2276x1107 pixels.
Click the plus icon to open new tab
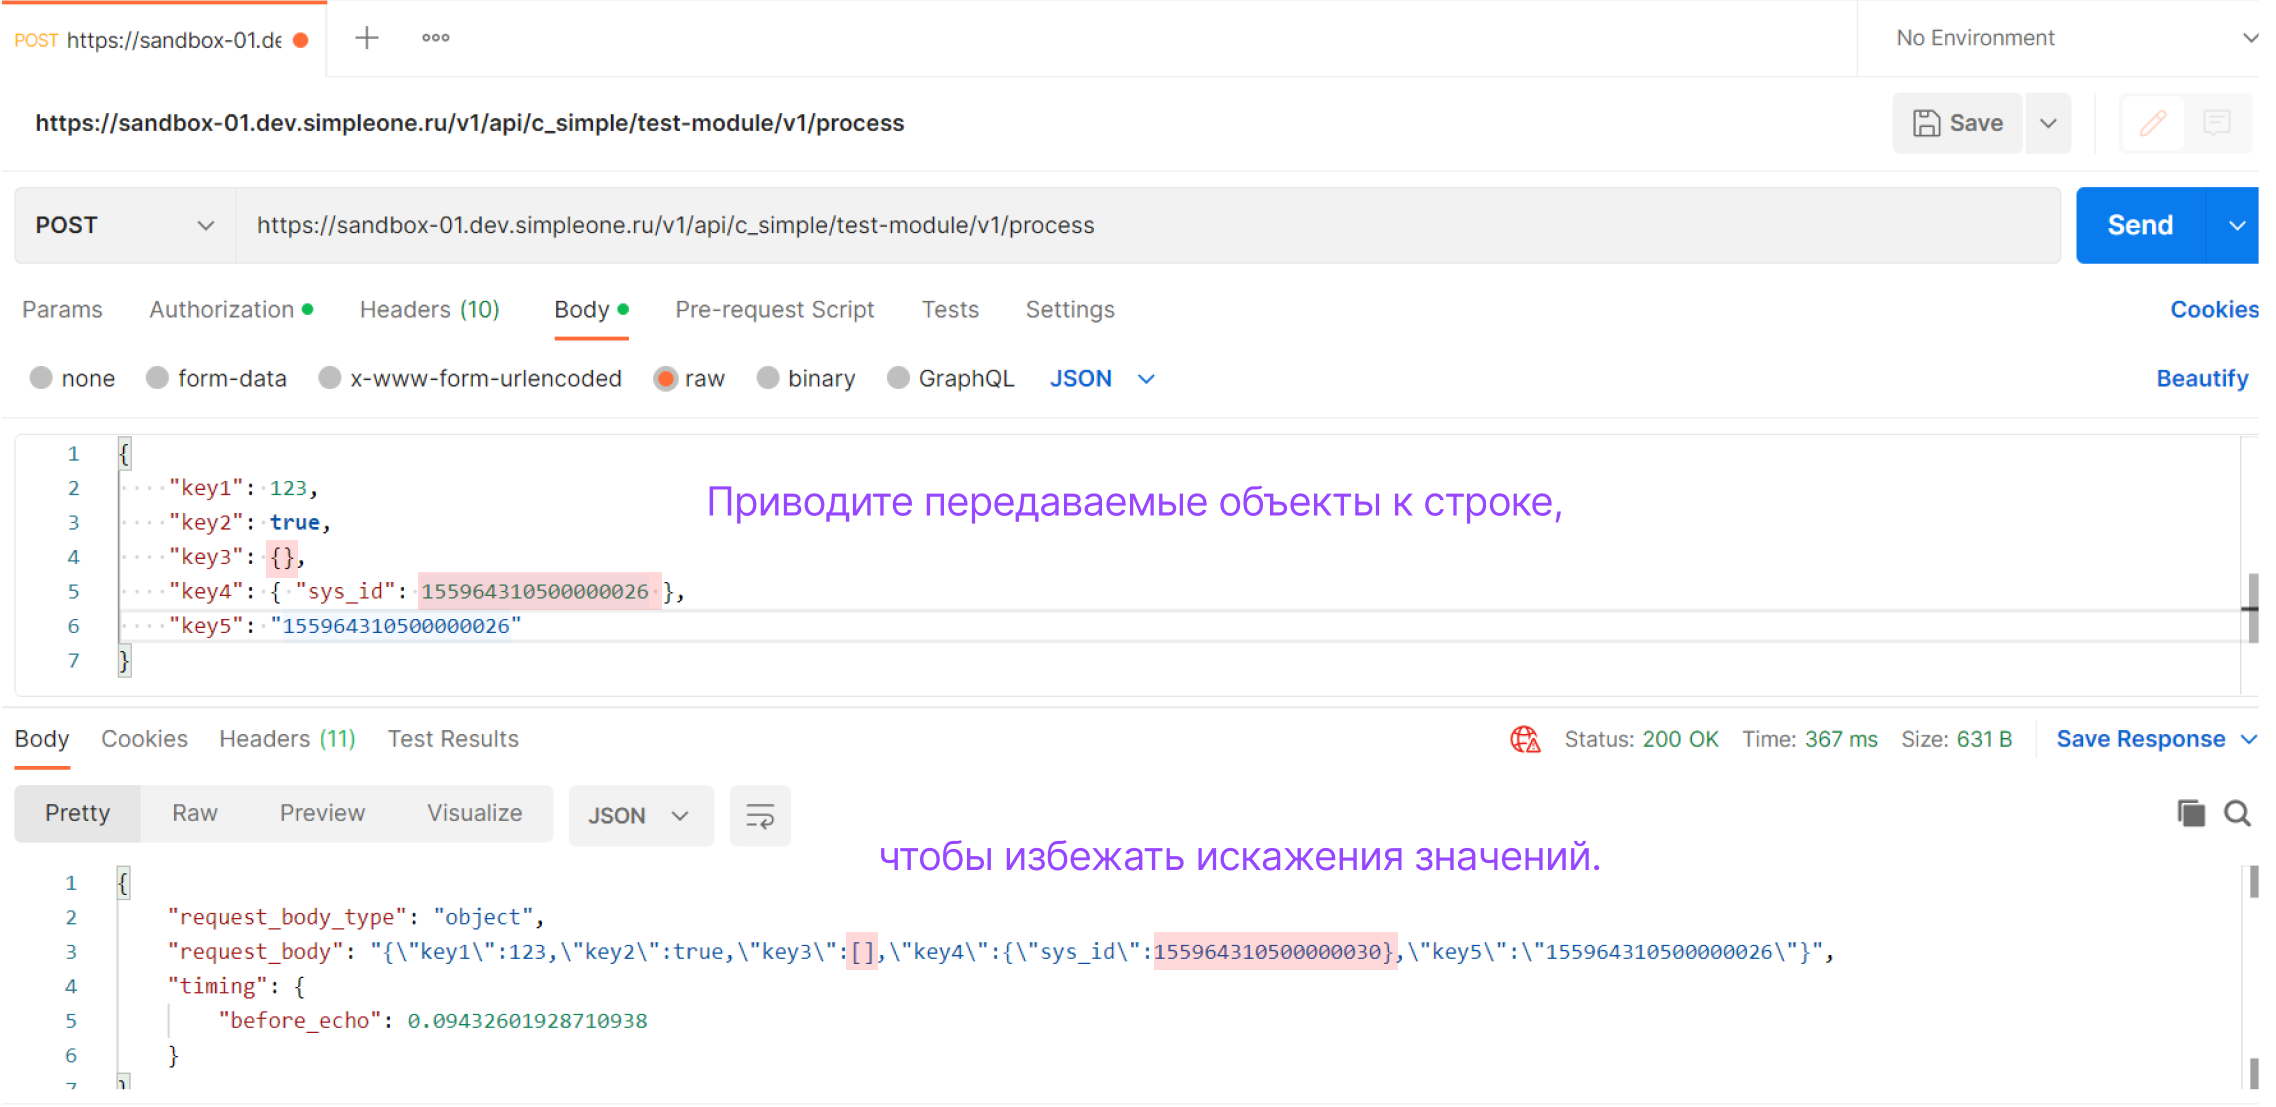tap(367, 38)
